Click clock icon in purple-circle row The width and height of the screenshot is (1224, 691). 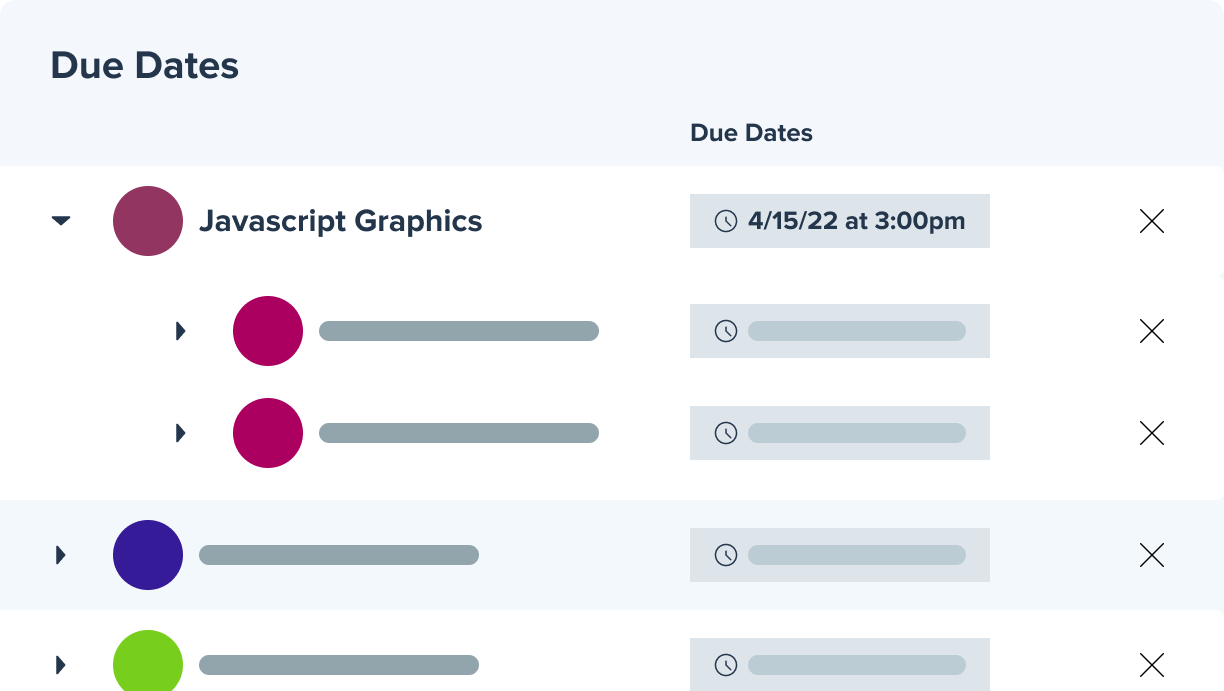pyautogui.click(x=726, y=555)
